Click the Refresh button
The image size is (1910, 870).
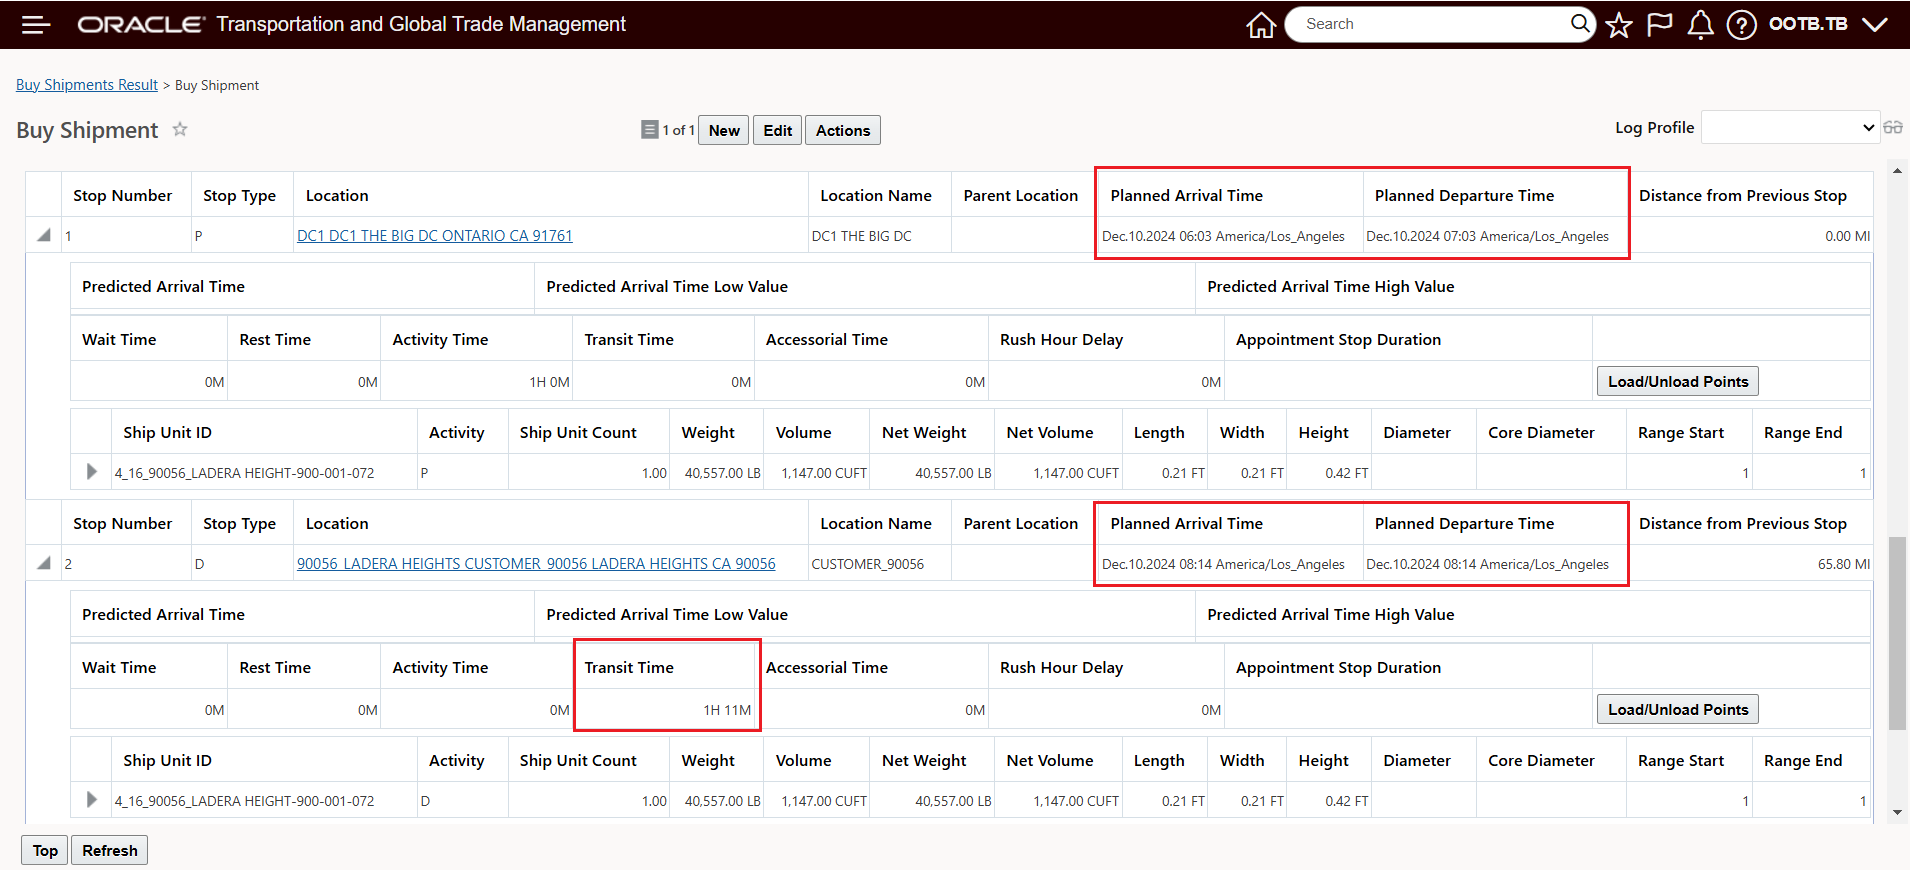[x=110, y=850]
